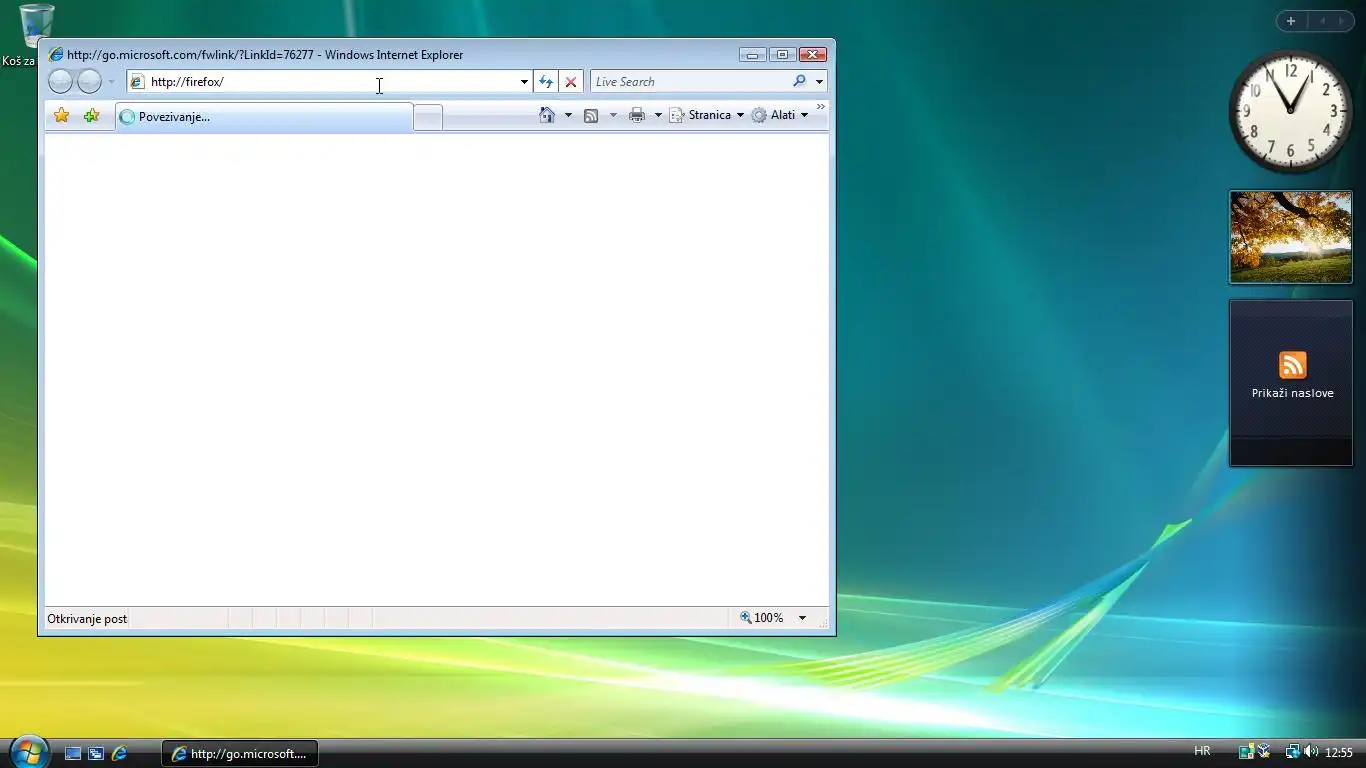Open the Stranica menu
1366x768 pixels.
707,115
